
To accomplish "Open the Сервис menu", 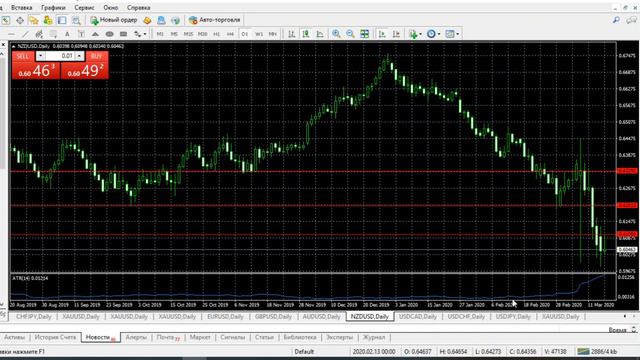I will tap(84, 7).
